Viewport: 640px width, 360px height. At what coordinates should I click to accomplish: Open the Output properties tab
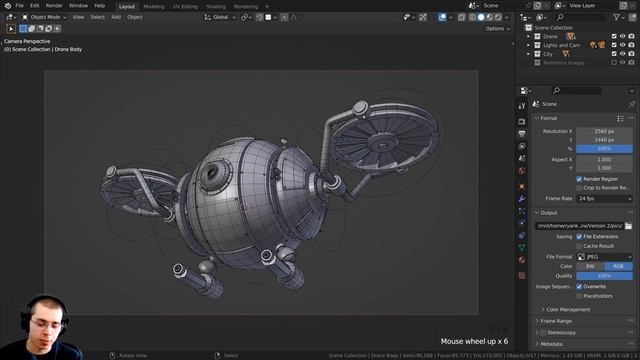click(x=522, y=134)
